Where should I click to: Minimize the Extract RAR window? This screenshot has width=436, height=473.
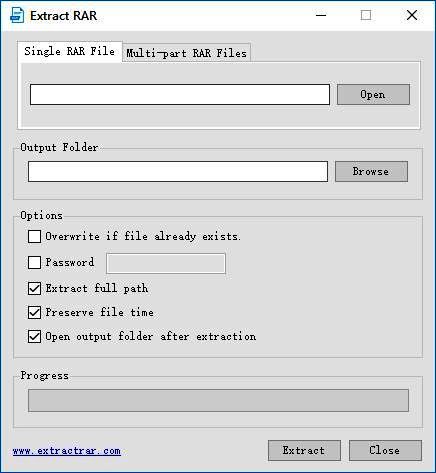[321, 15]
